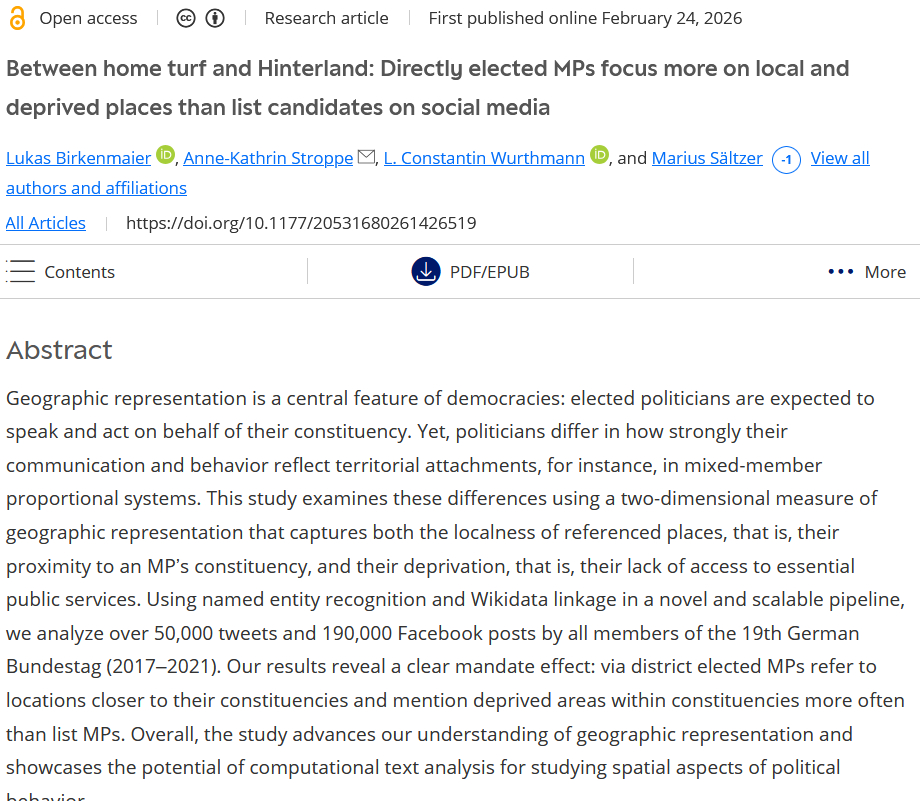Click the Creative Commons license icon
The width and height of the screenshot is (920, 801).
(186, 18)
